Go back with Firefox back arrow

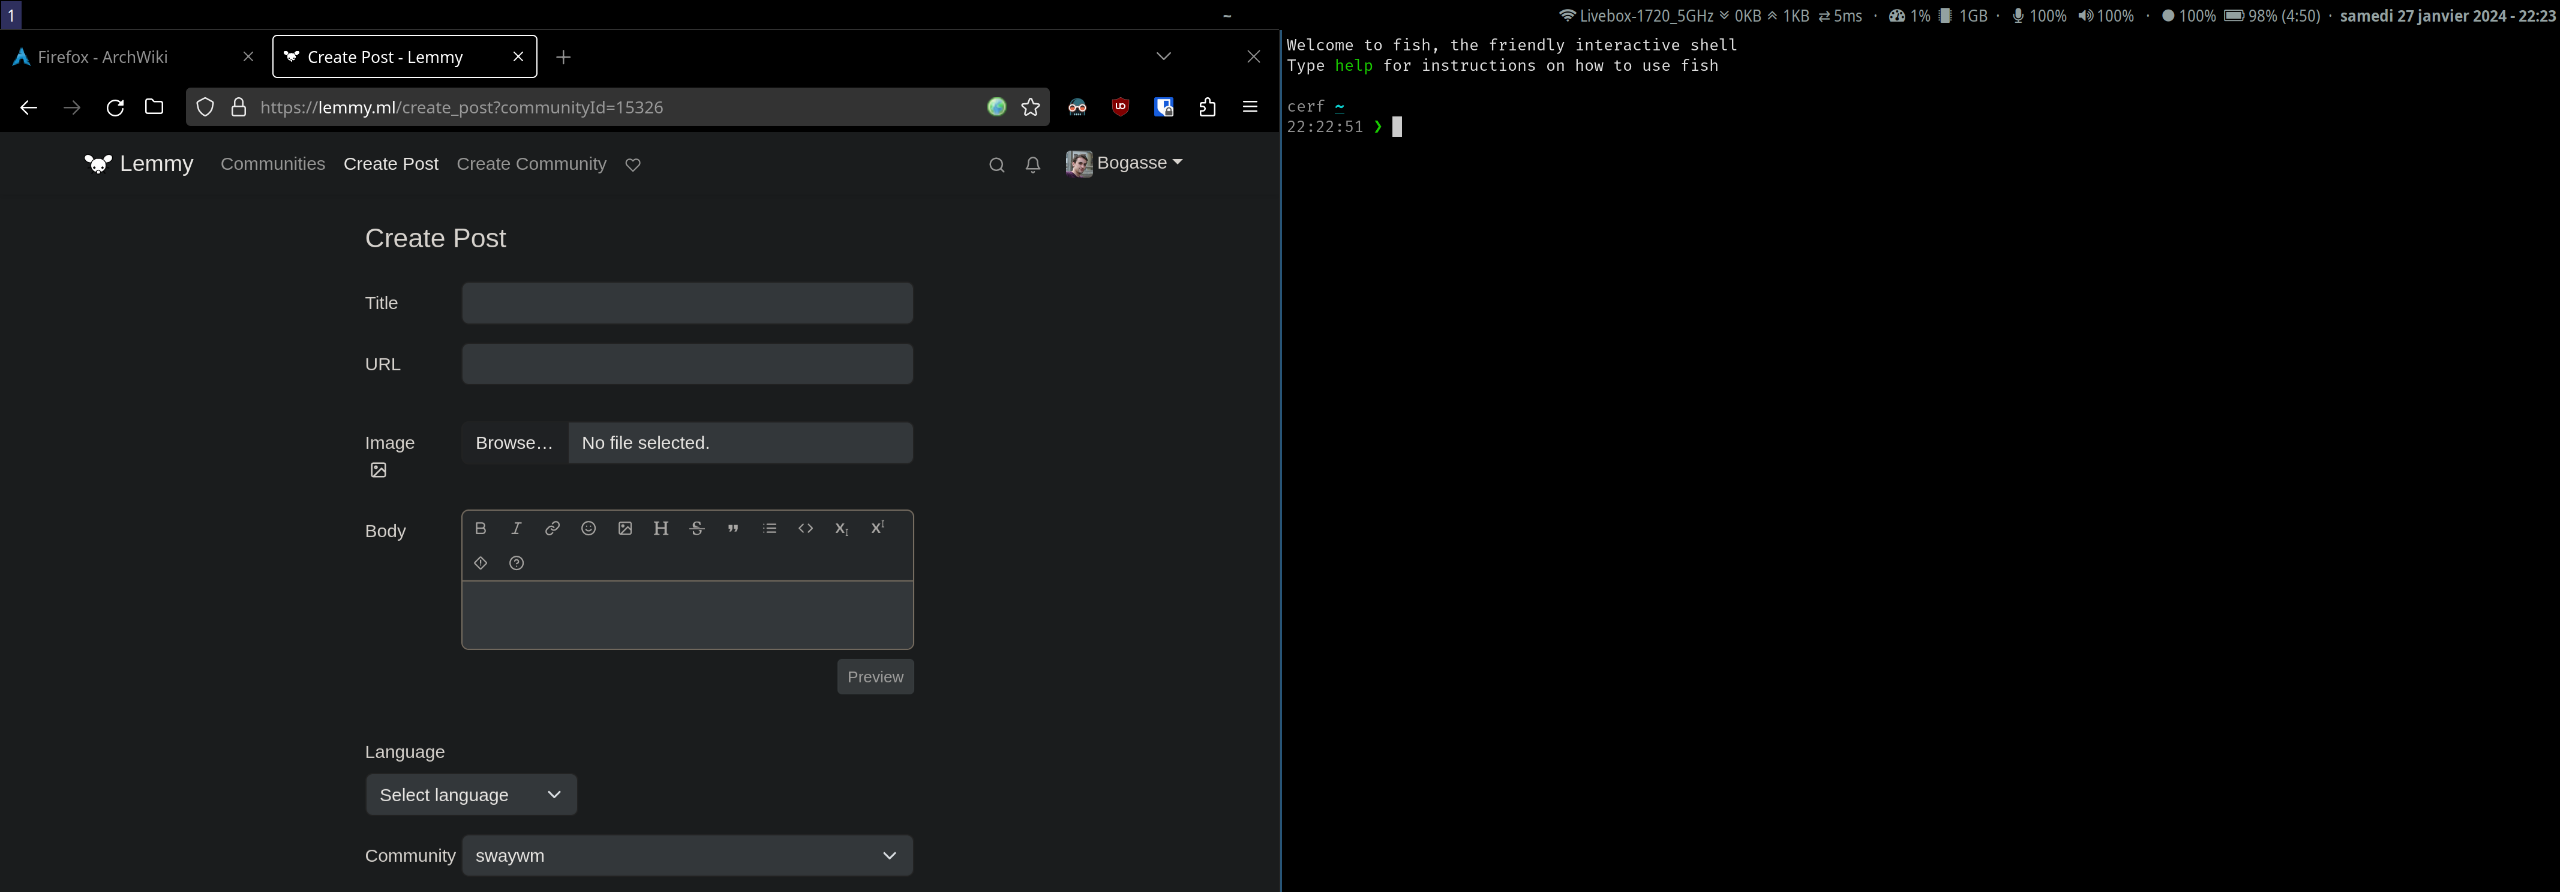[x=28, y=107]
